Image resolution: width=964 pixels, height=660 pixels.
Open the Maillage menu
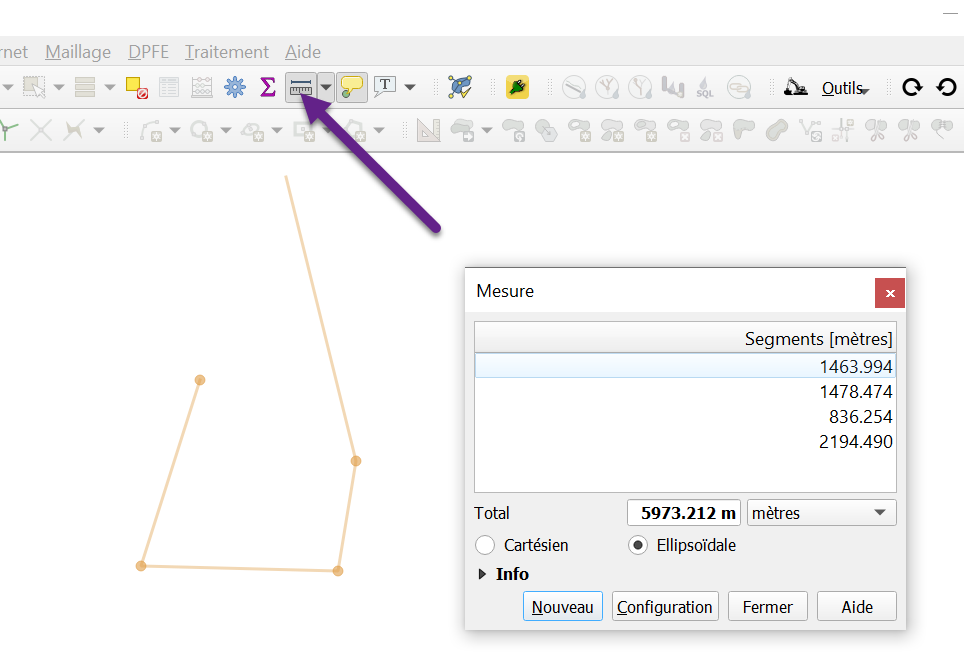(x=78, y=52)
